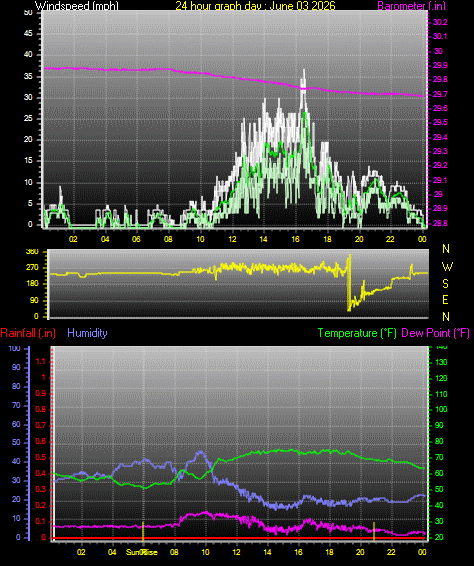Click the 29.1 barometer axis value
The width and height of the screenshot is (474, 566).
[440, 180]
